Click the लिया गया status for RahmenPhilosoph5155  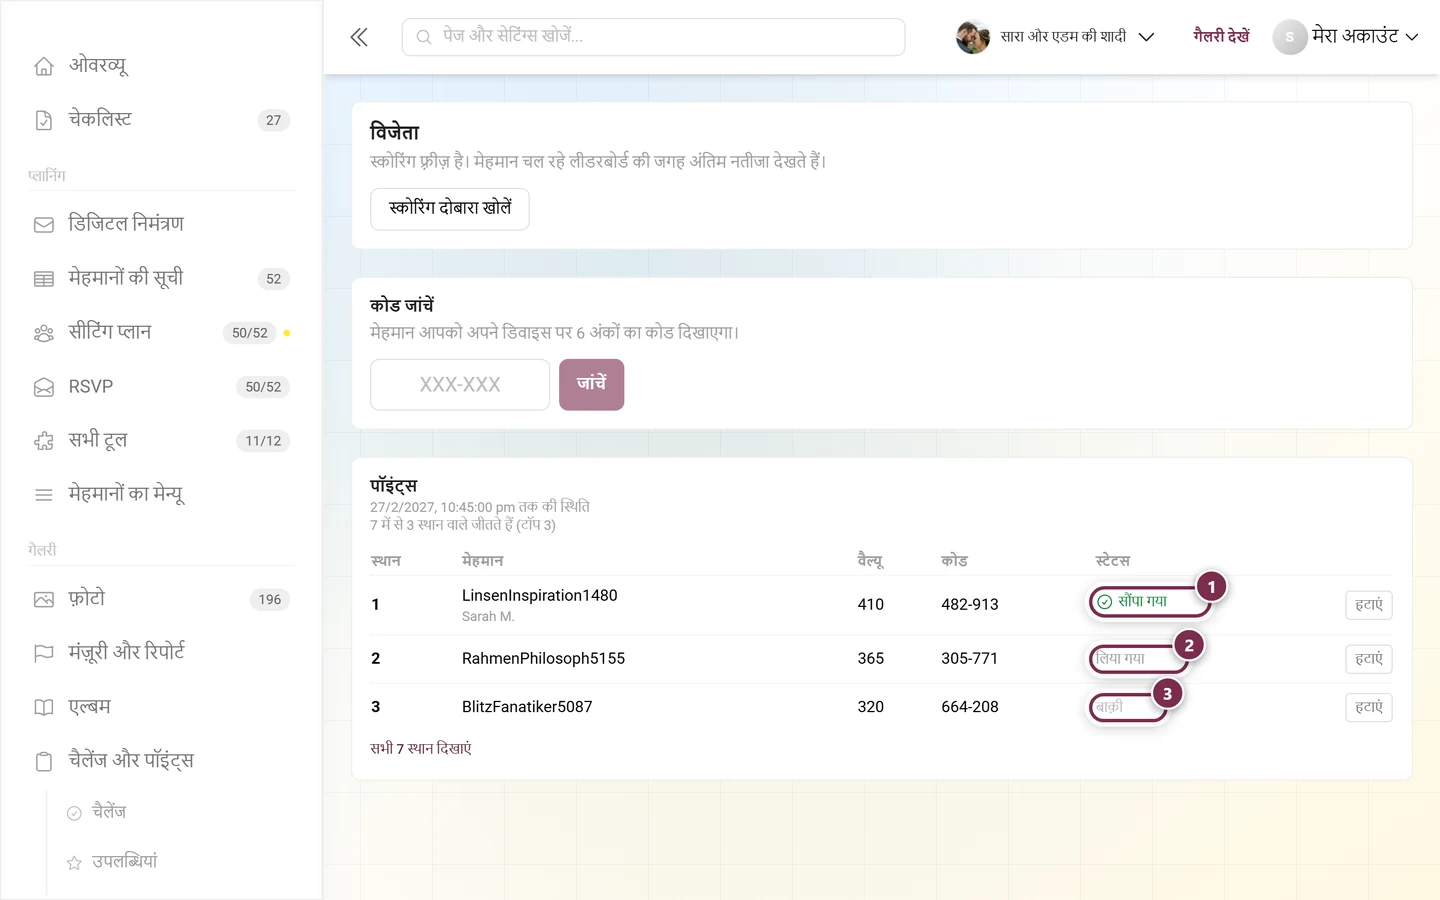pyautogui.click(x=1121, y=659)
